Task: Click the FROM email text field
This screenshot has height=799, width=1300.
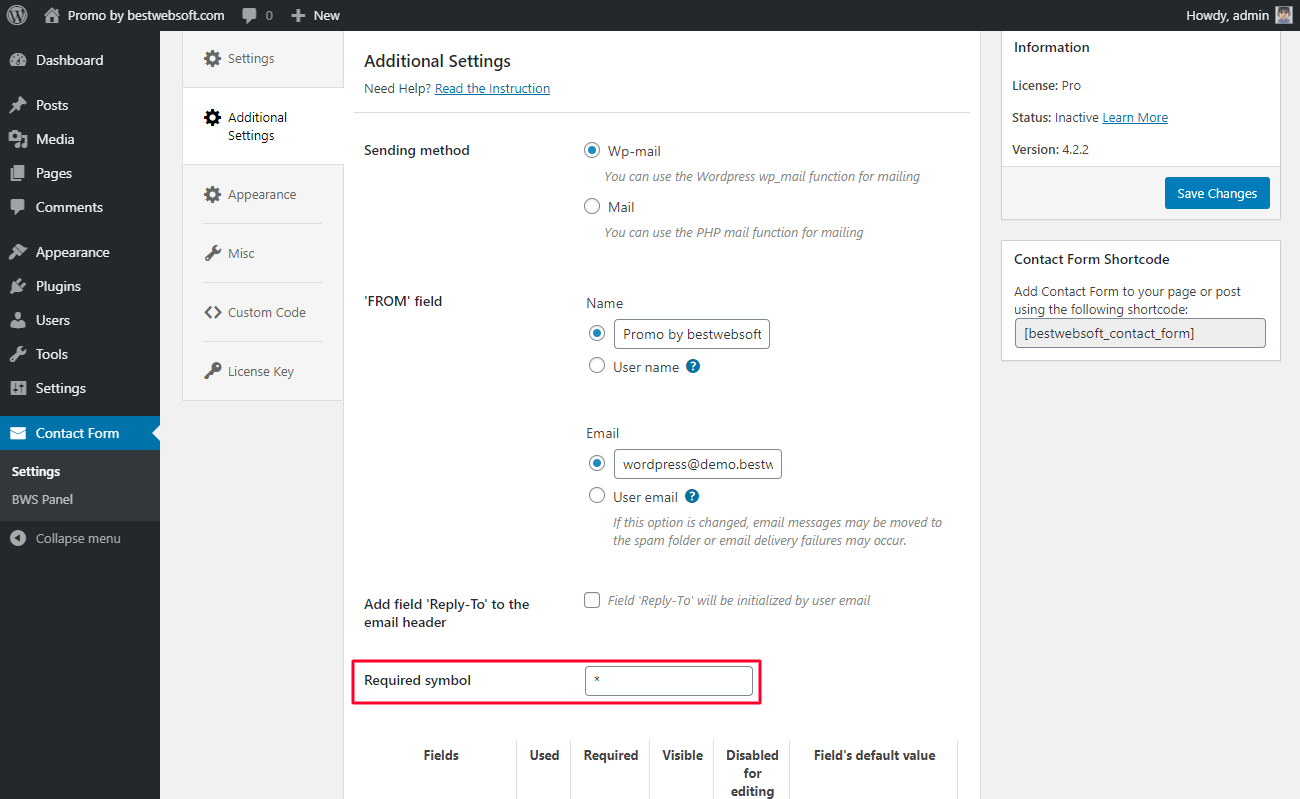Action: coord(698,464)
